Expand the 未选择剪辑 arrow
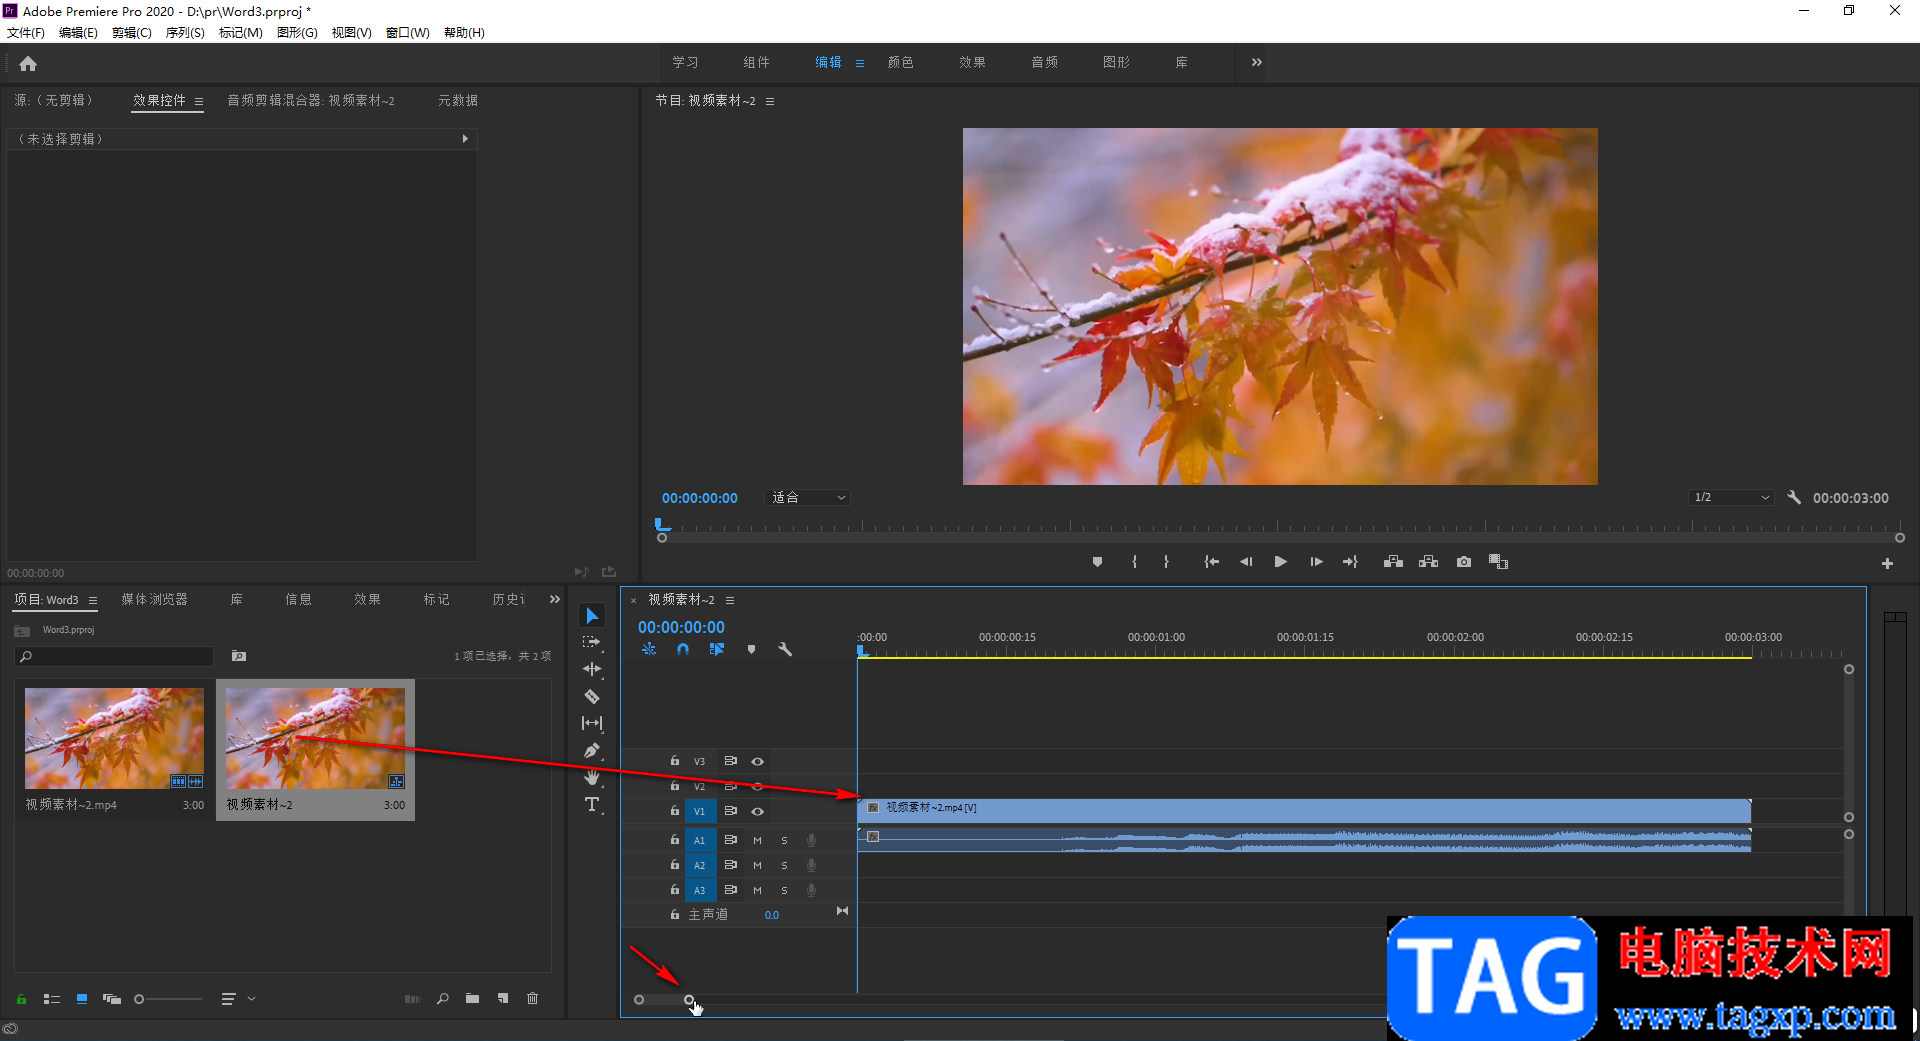1920x1041 pixels. pos(465,139)
